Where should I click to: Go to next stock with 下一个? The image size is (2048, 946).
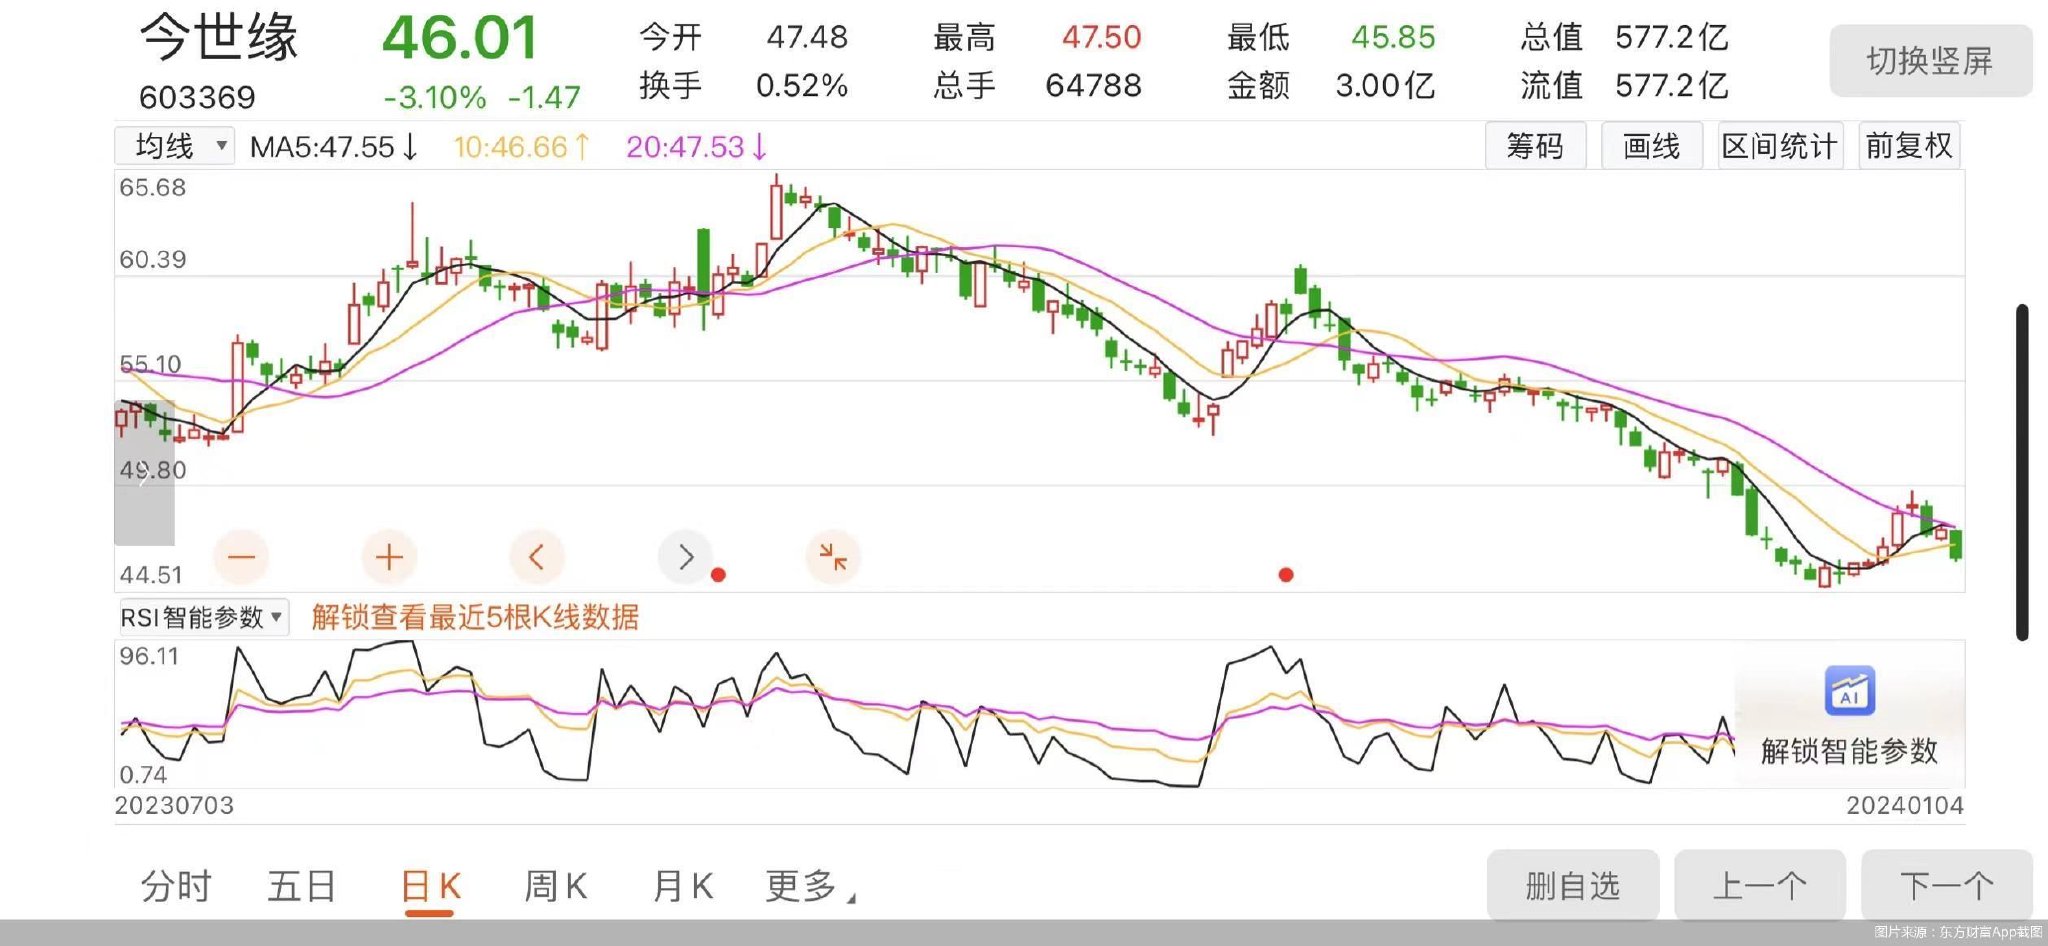(1947, 885)
